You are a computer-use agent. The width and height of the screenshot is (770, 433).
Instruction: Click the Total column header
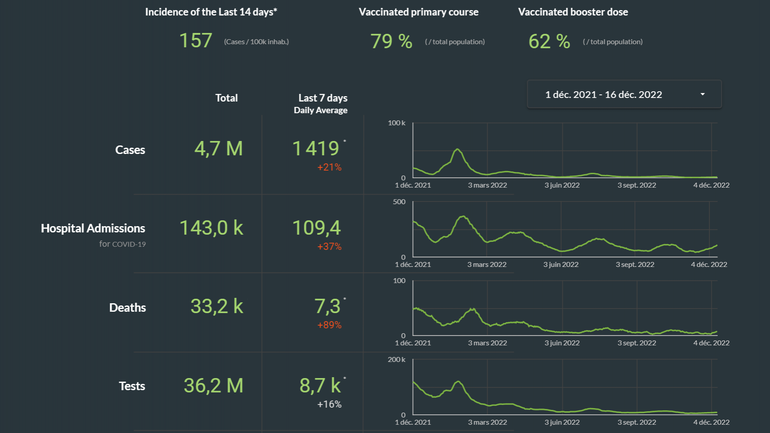[x=227, y=98]
